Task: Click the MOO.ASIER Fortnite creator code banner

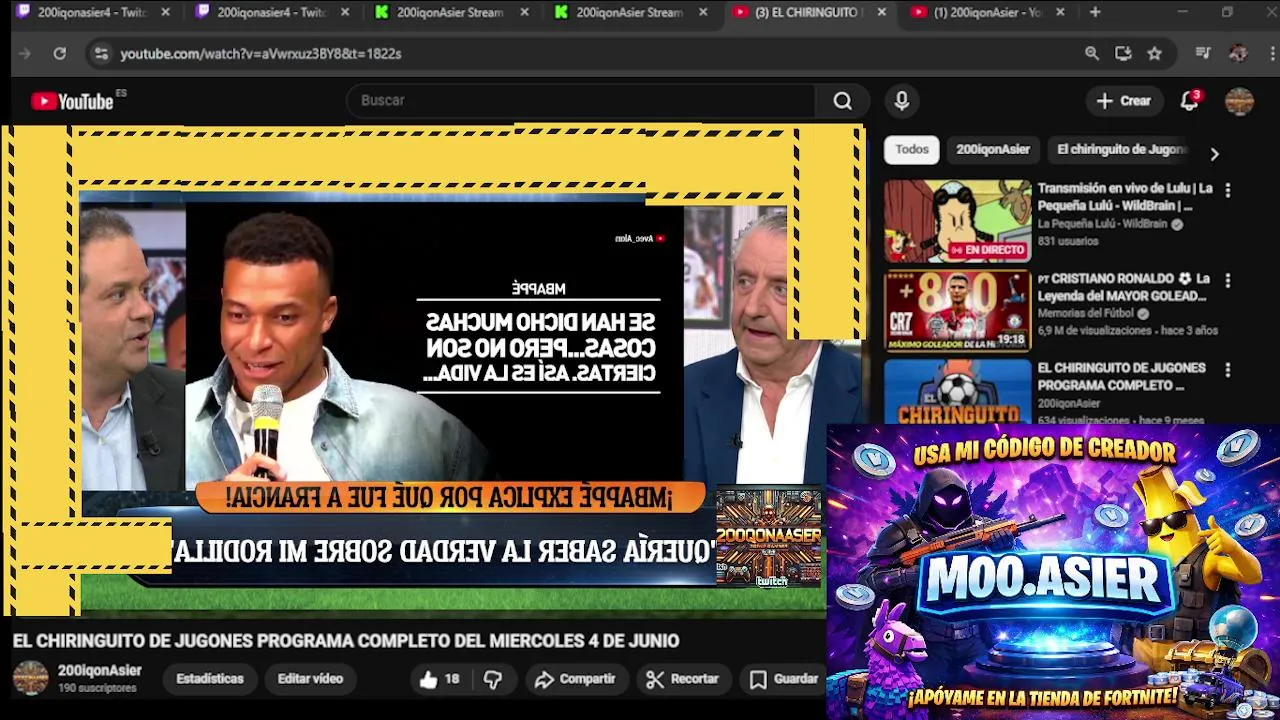Action: tap(1053, 572)
